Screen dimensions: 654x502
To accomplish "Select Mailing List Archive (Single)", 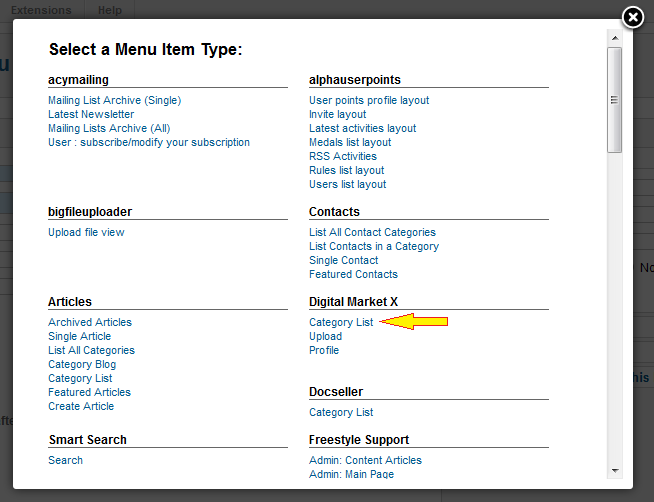I will (x=115, y=100).
